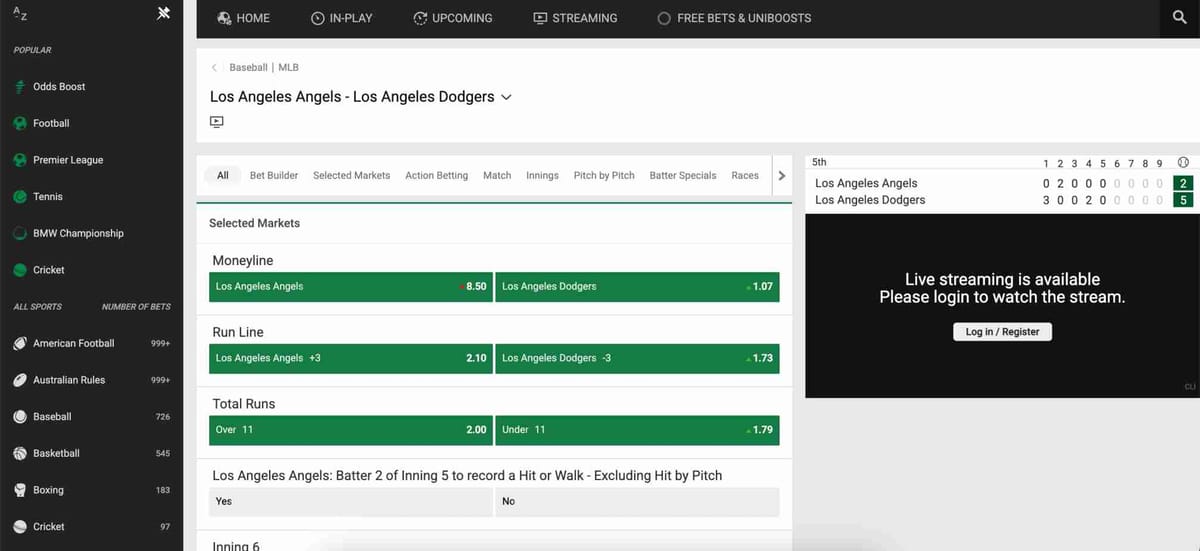The height and width of the screenshot is (551, 1200).
Task: Click the Tennis ball icon
Action: tap(20, 197)
